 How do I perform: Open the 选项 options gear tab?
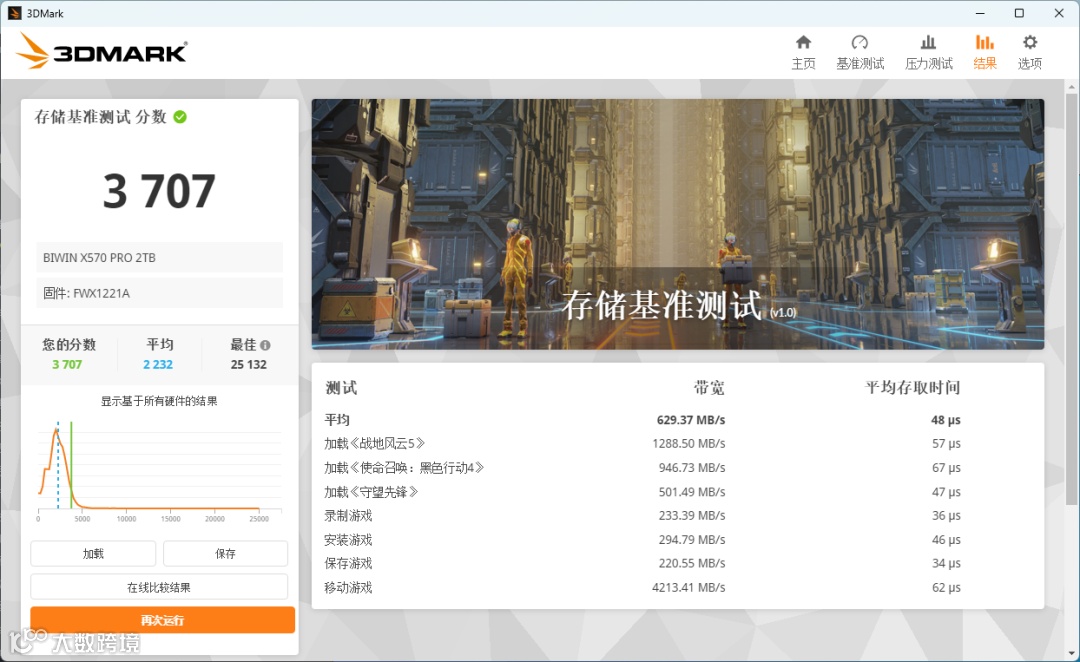[x=1030, y=52]
